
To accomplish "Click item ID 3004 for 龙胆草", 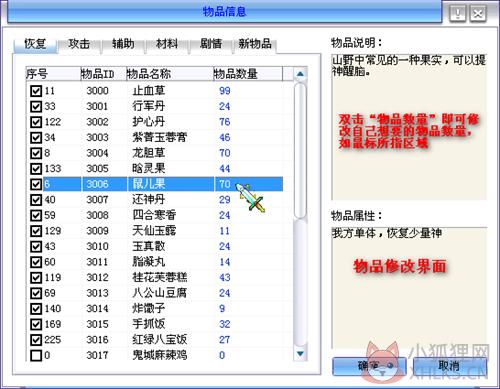I will tap(97, 153).
